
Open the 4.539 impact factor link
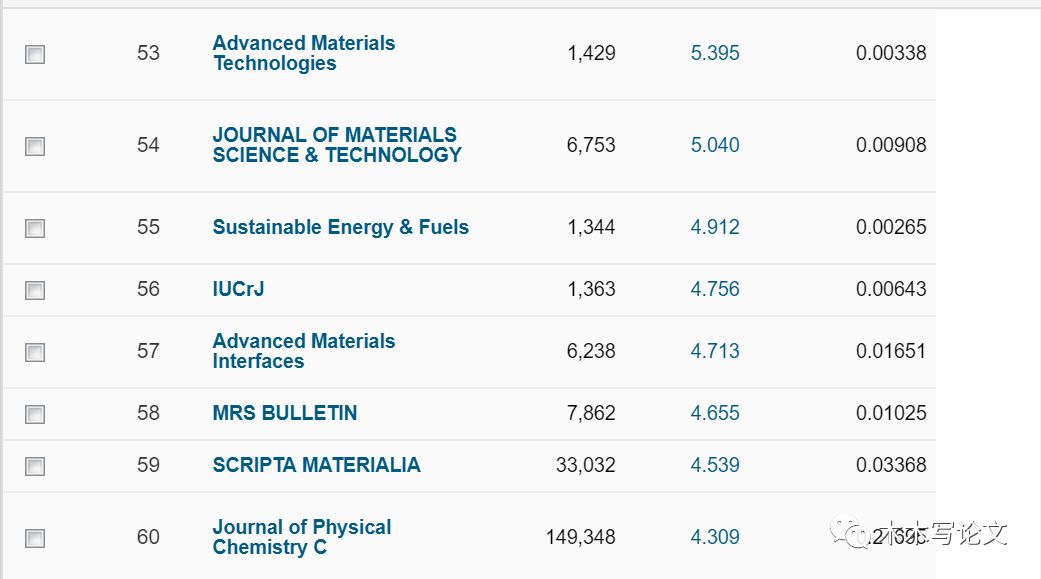point(715,465)
